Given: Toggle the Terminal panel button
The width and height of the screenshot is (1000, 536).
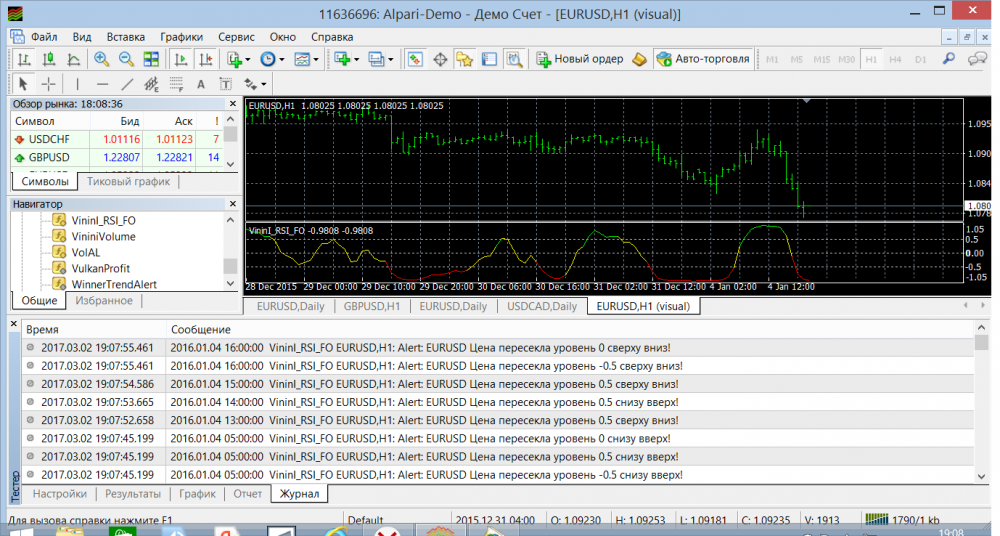Looking at the screenshot, I should coord(489,59).
